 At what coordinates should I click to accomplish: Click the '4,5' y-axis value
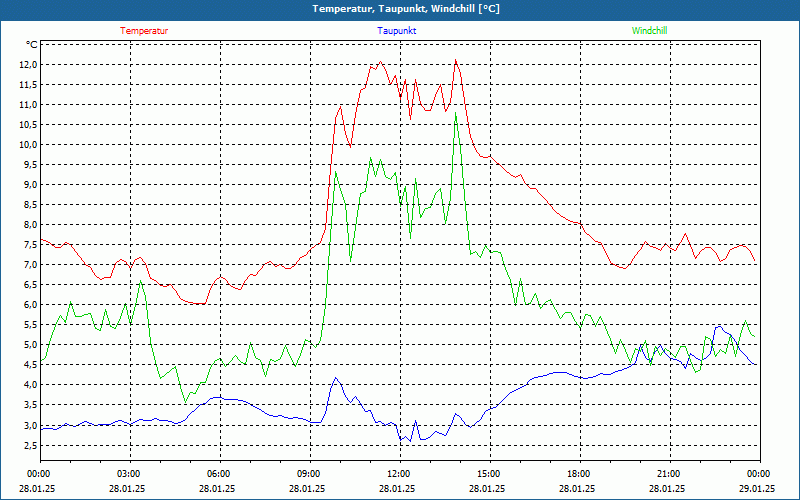click(x=30, y=365)
